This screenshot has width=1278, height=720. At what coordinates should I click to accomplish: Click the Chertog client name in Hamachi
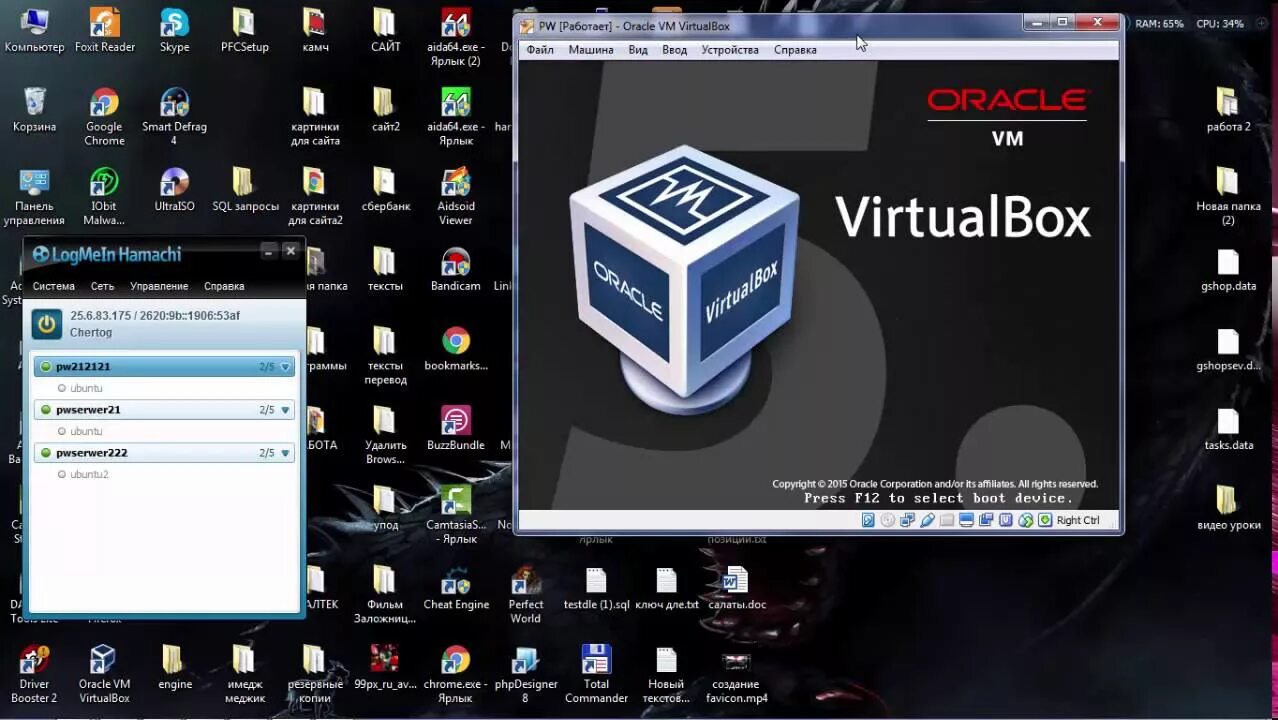point(91,332)
